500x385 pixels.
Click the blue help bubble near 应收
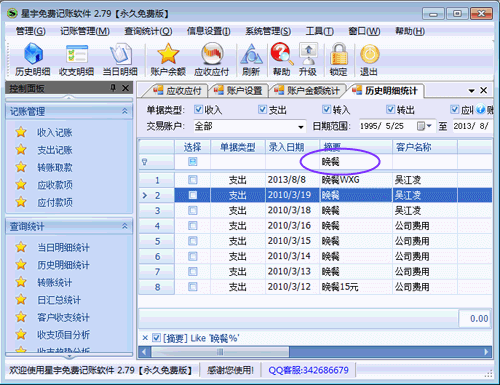pyautogui.click(x=480, y=109)
